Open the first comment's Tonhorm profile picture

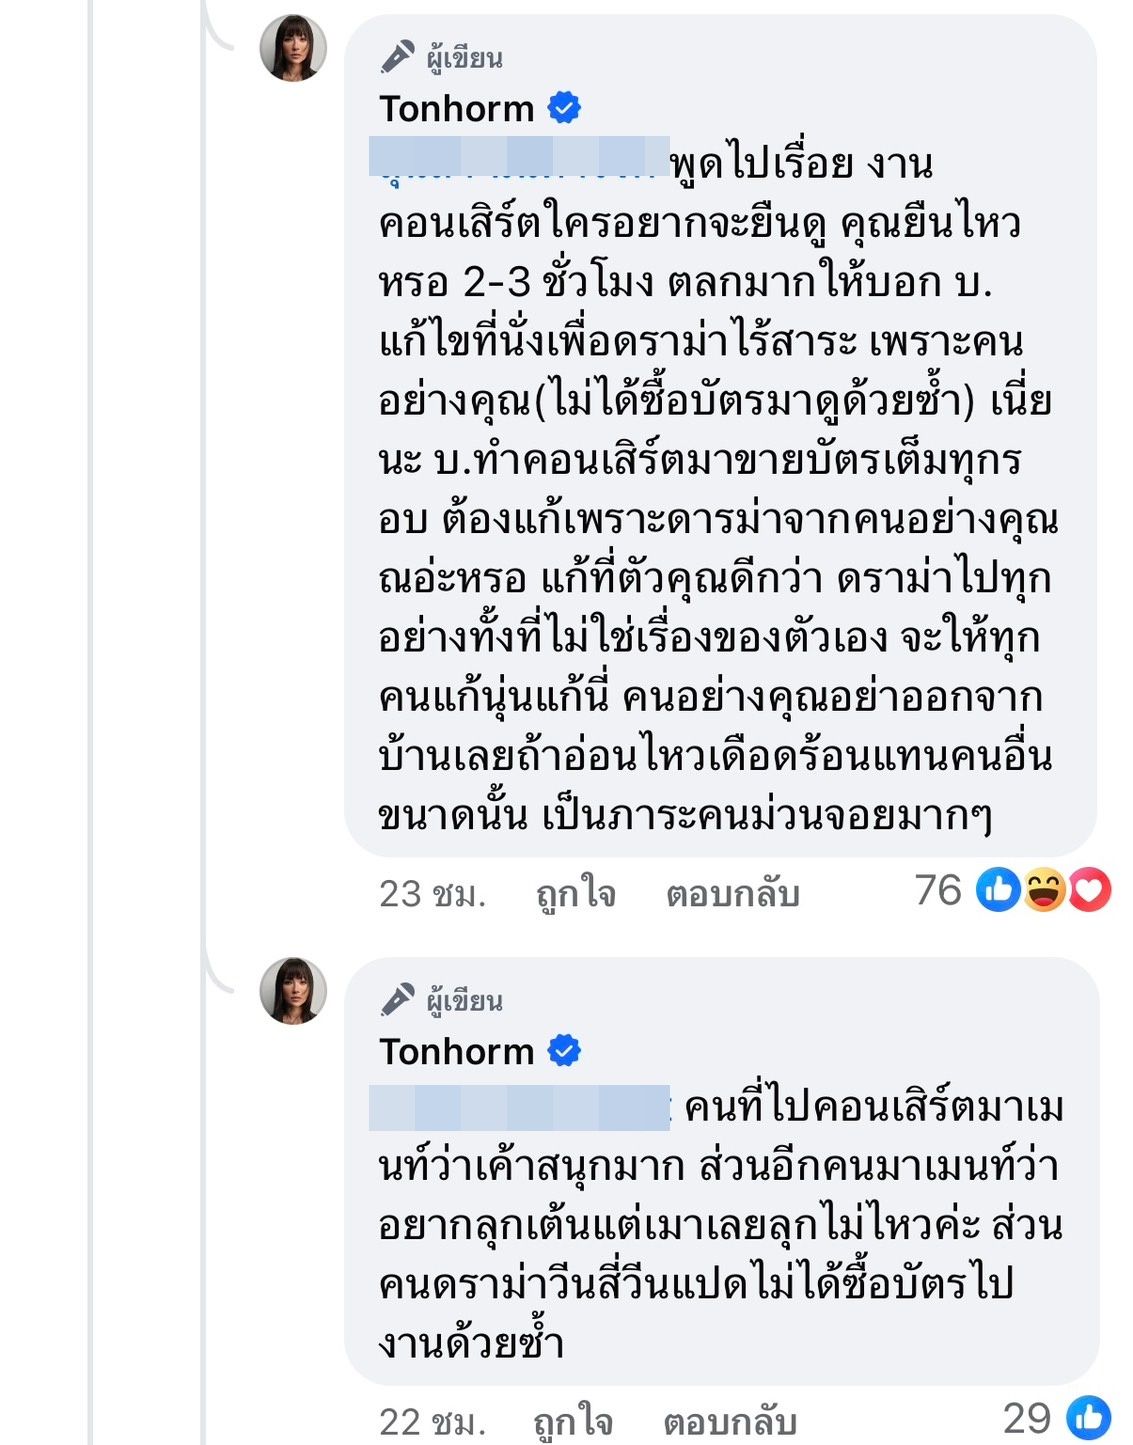click(293, 48)
